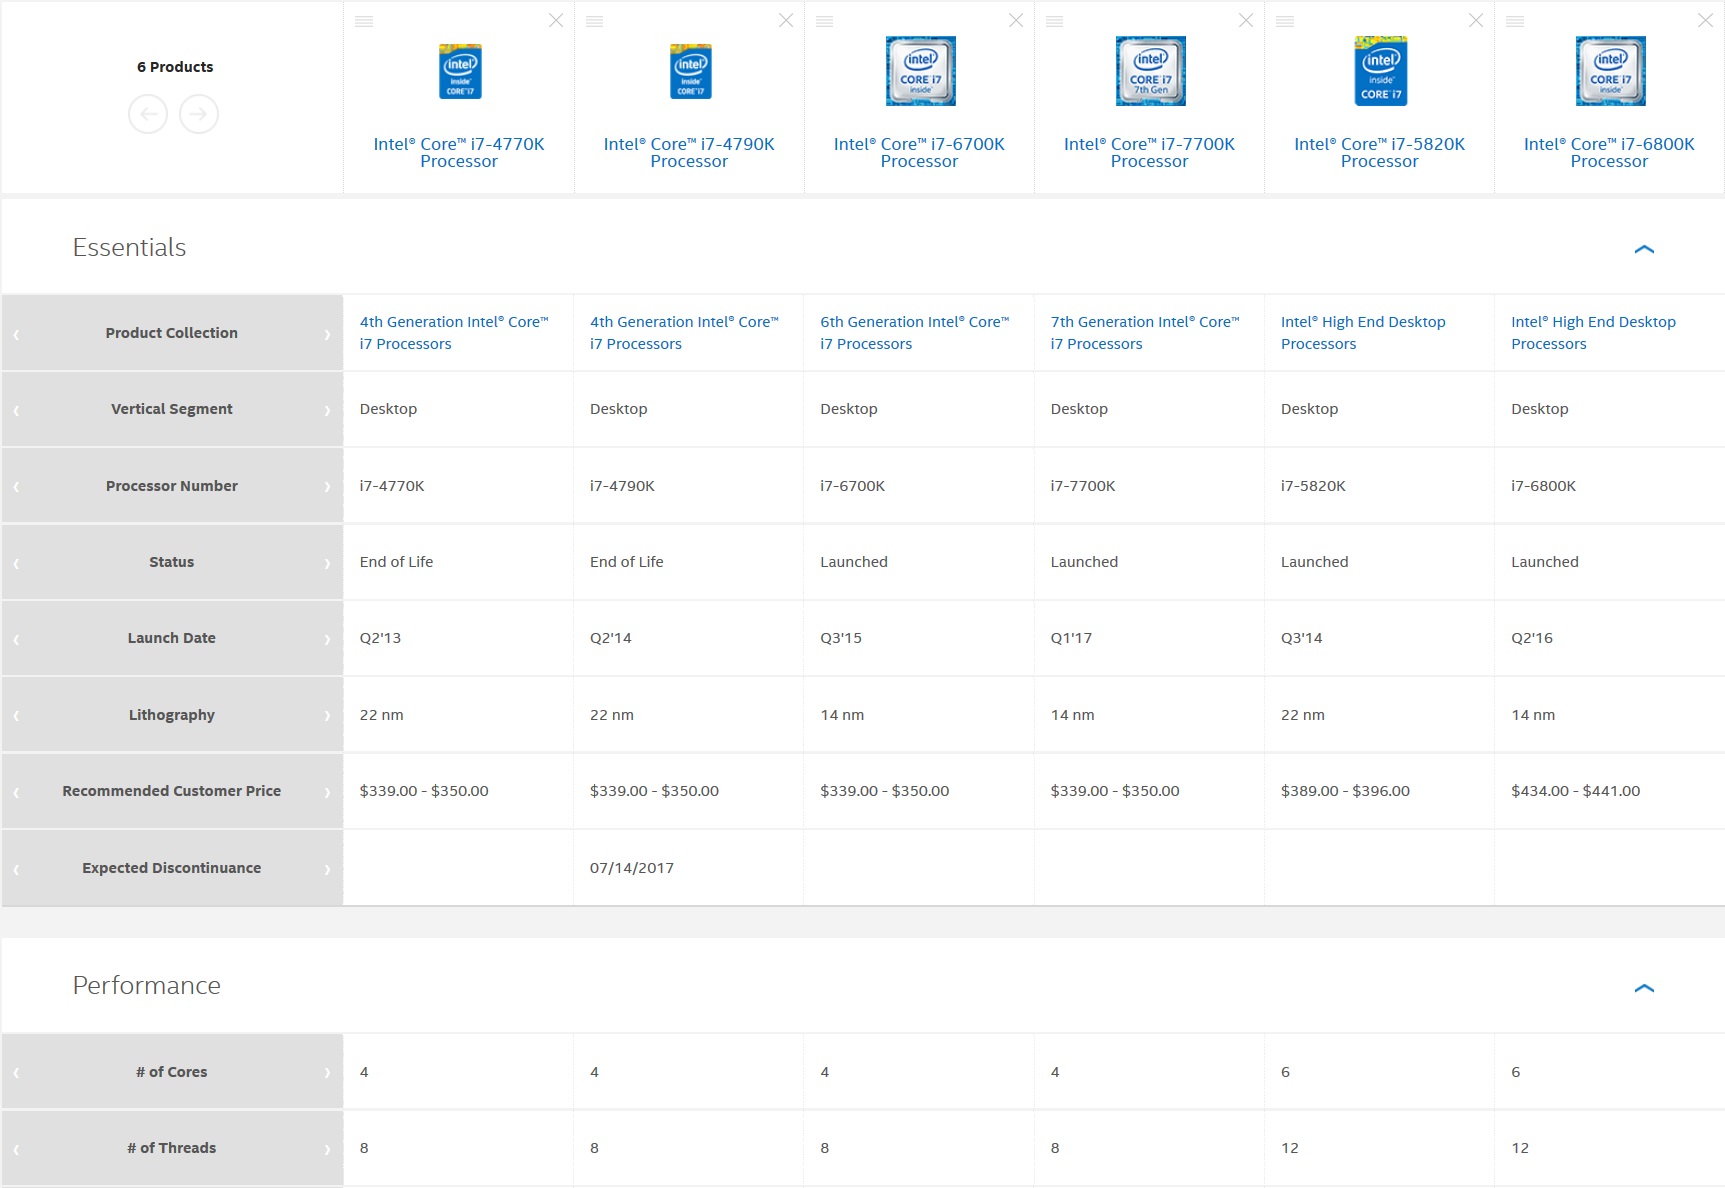Image resolution: width=1725 pixels, height=1188 pixels.
Task: Click right chevron on # of Cores row
Action: coord(327,1073)
